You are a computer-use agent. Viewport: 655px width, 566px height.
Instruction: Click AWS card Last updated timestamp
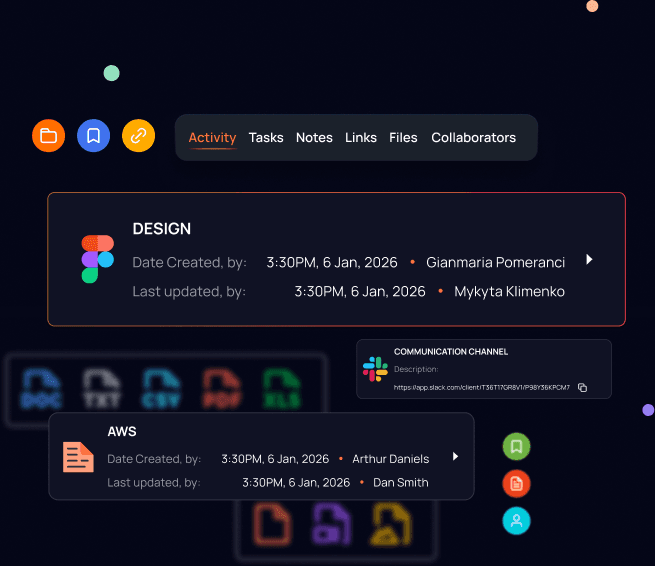click(x=296, y=482)
